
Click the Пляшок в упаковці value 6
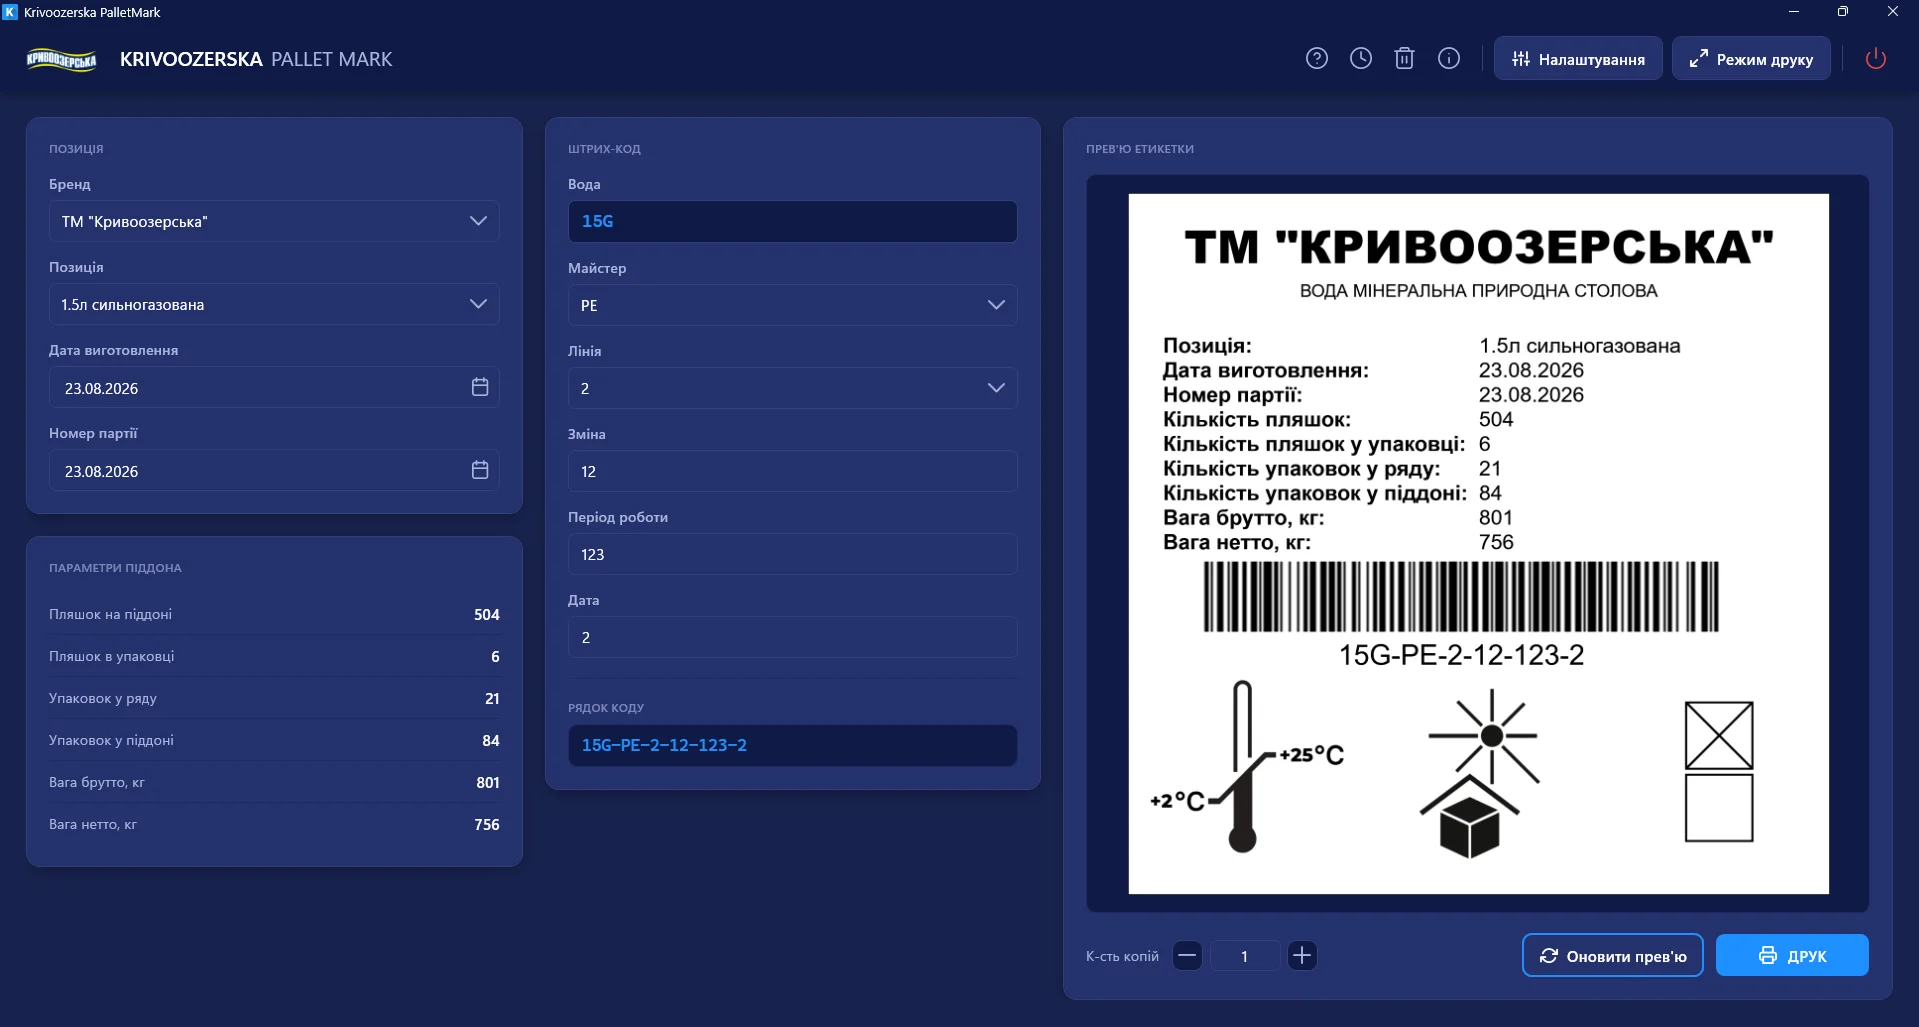495,656
